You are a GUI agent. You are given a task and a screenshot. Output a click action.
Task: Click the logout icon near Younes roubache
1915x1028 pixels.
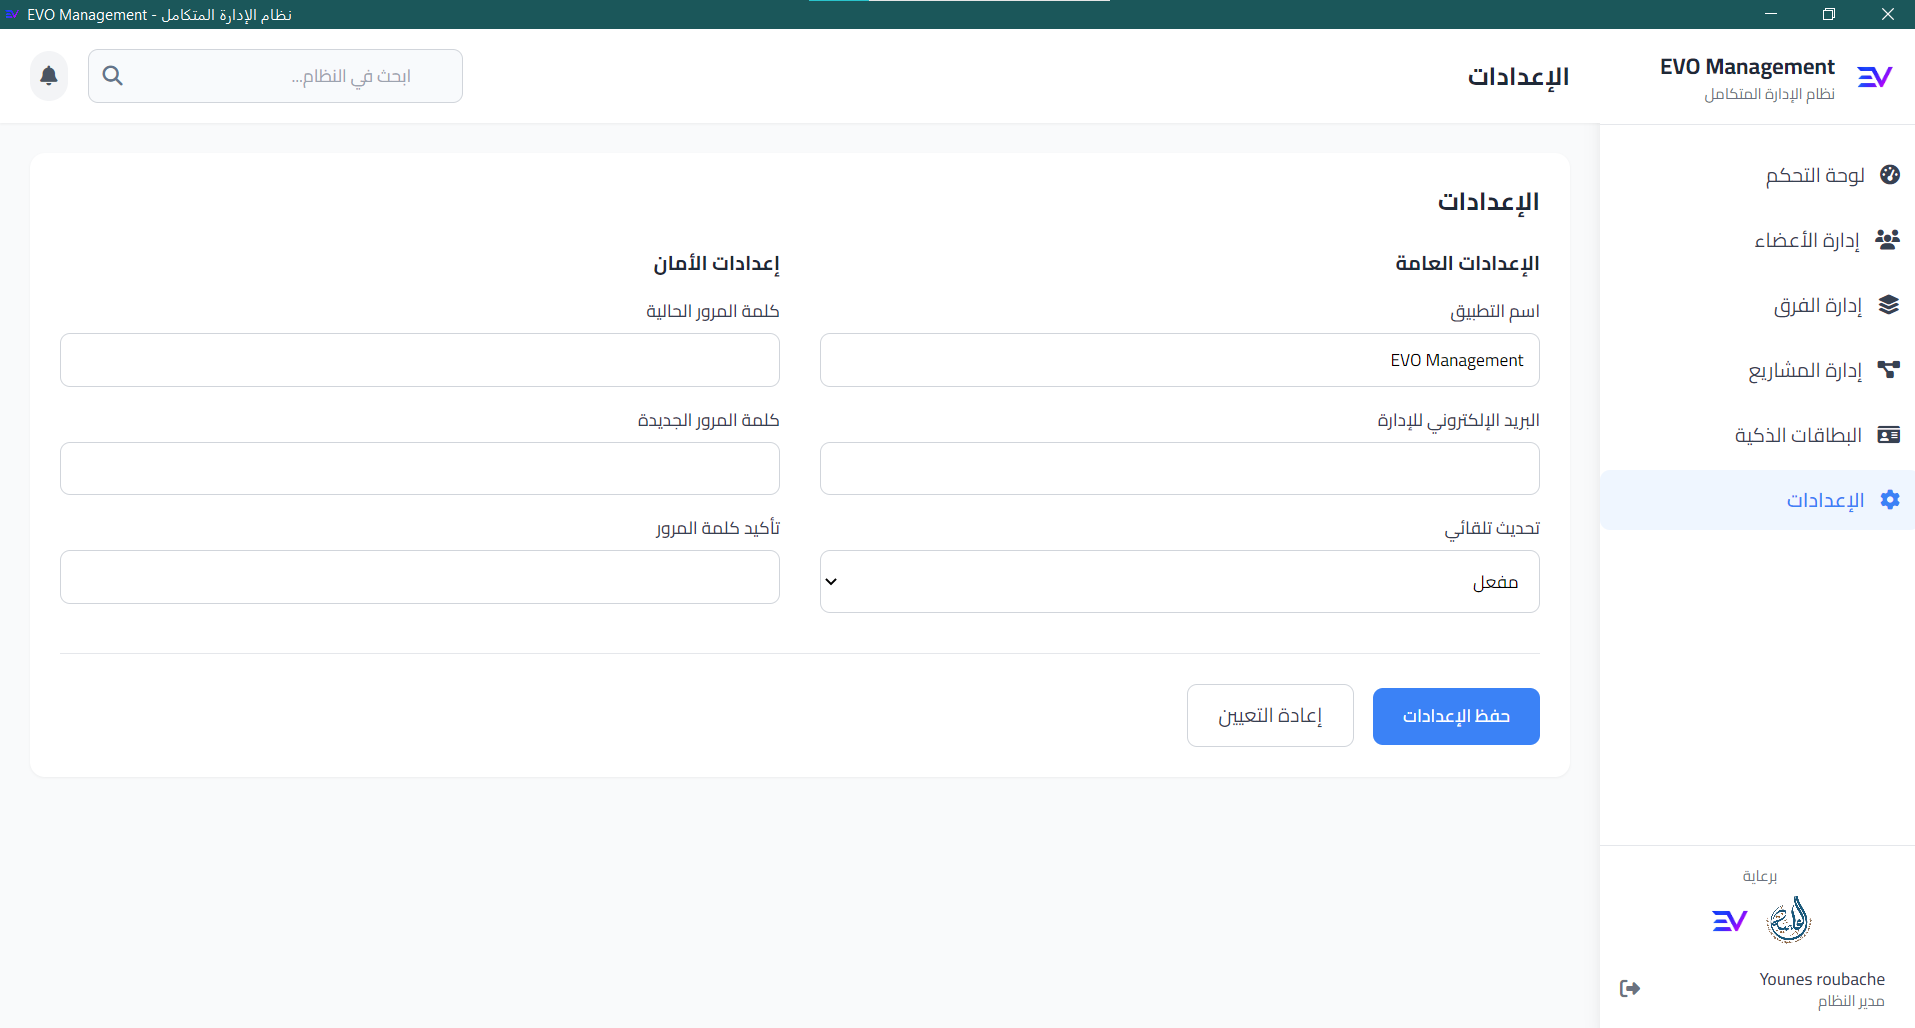point(1629,988)
